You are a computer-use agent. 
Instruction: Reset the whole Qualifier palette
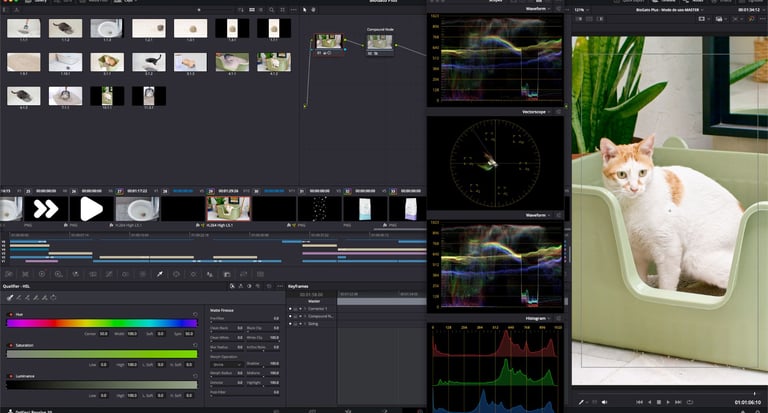click(269, 286)
